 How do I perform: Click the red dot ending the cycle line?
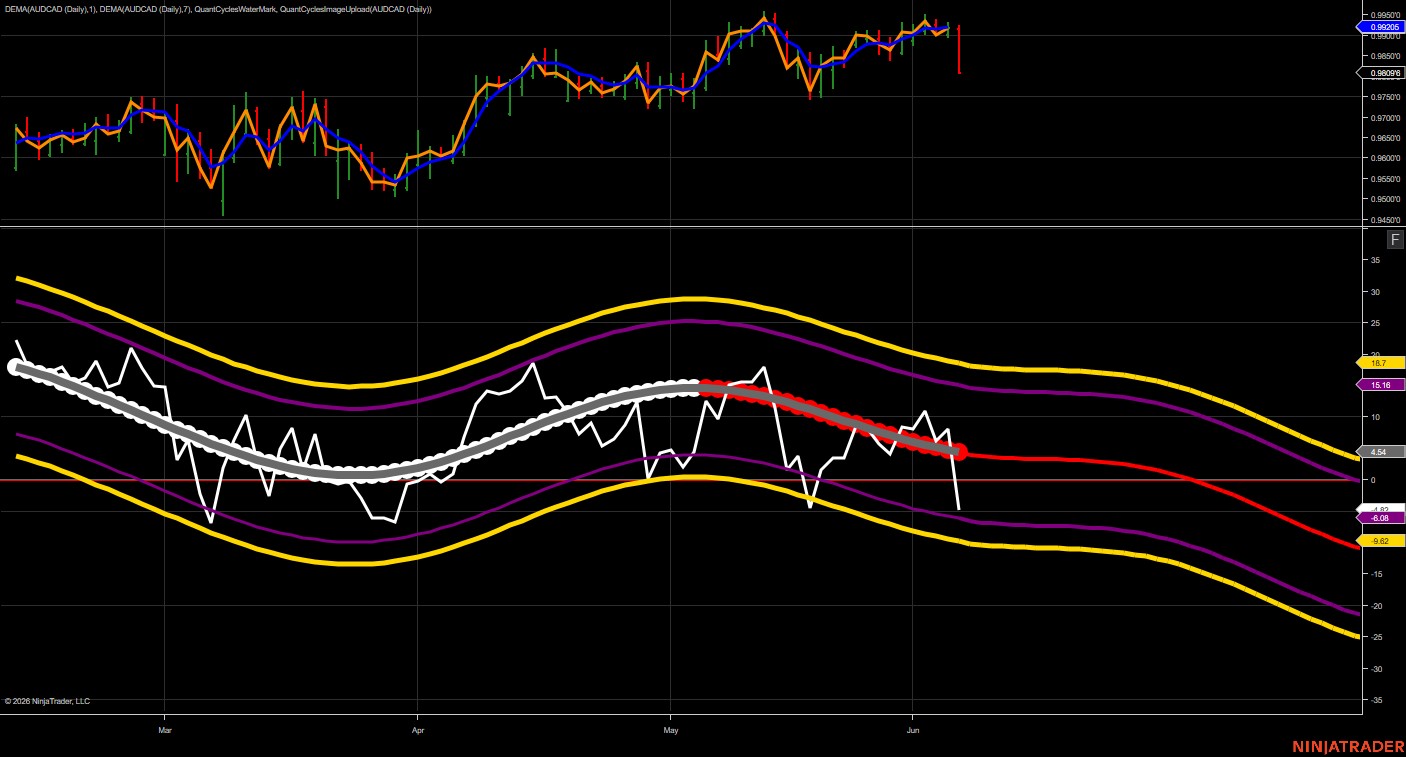point(958,452)
